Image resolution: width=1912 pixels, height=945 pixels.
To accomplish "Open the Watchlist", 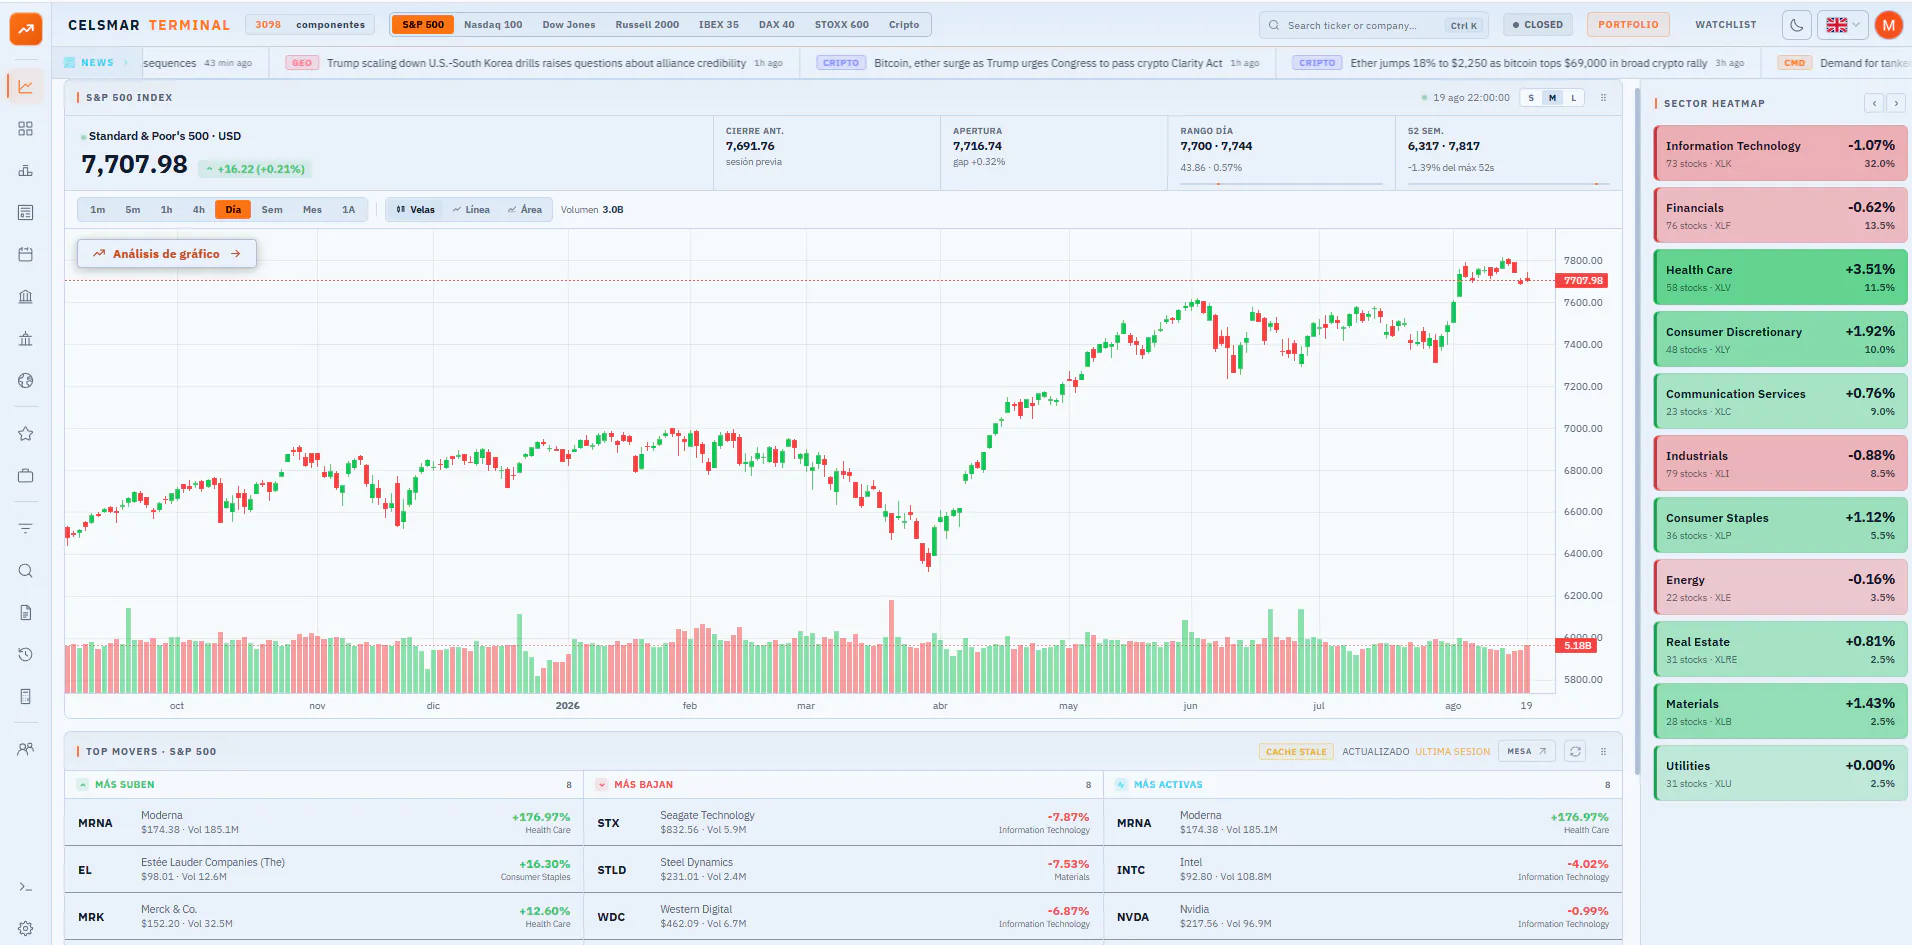I will pyautogui.click(x=1726, y=25).
